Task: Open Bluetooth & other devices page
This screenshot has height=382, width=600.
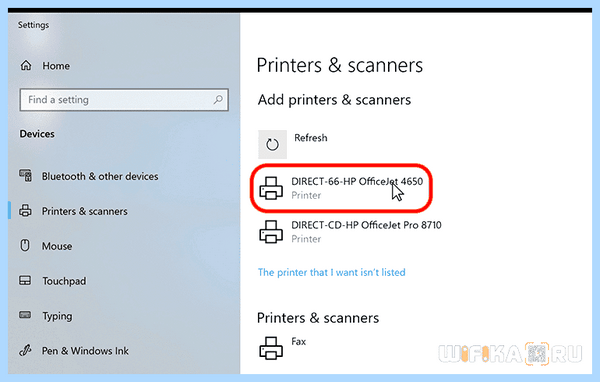Action: tap(100, 176)
